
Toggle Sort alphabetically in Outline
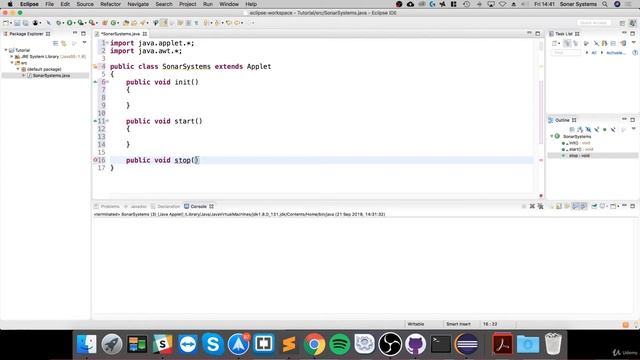pyautogui.click(x=580, y=129)
